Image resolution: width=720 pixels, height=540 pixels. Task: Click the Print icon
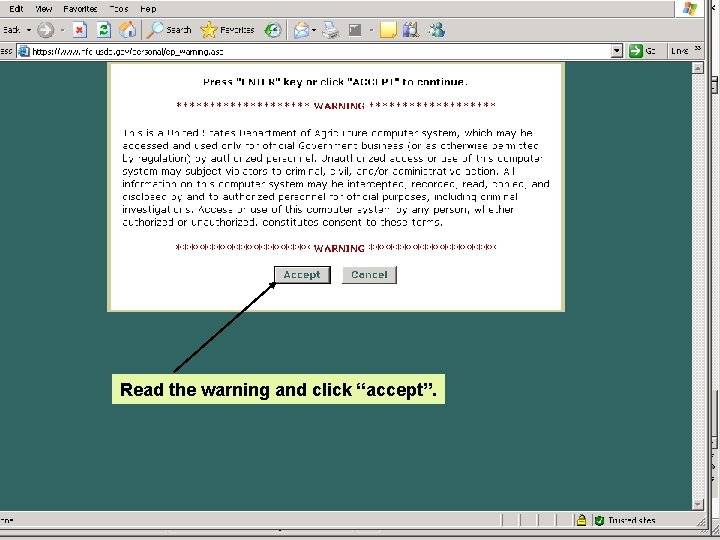(330, 30)
